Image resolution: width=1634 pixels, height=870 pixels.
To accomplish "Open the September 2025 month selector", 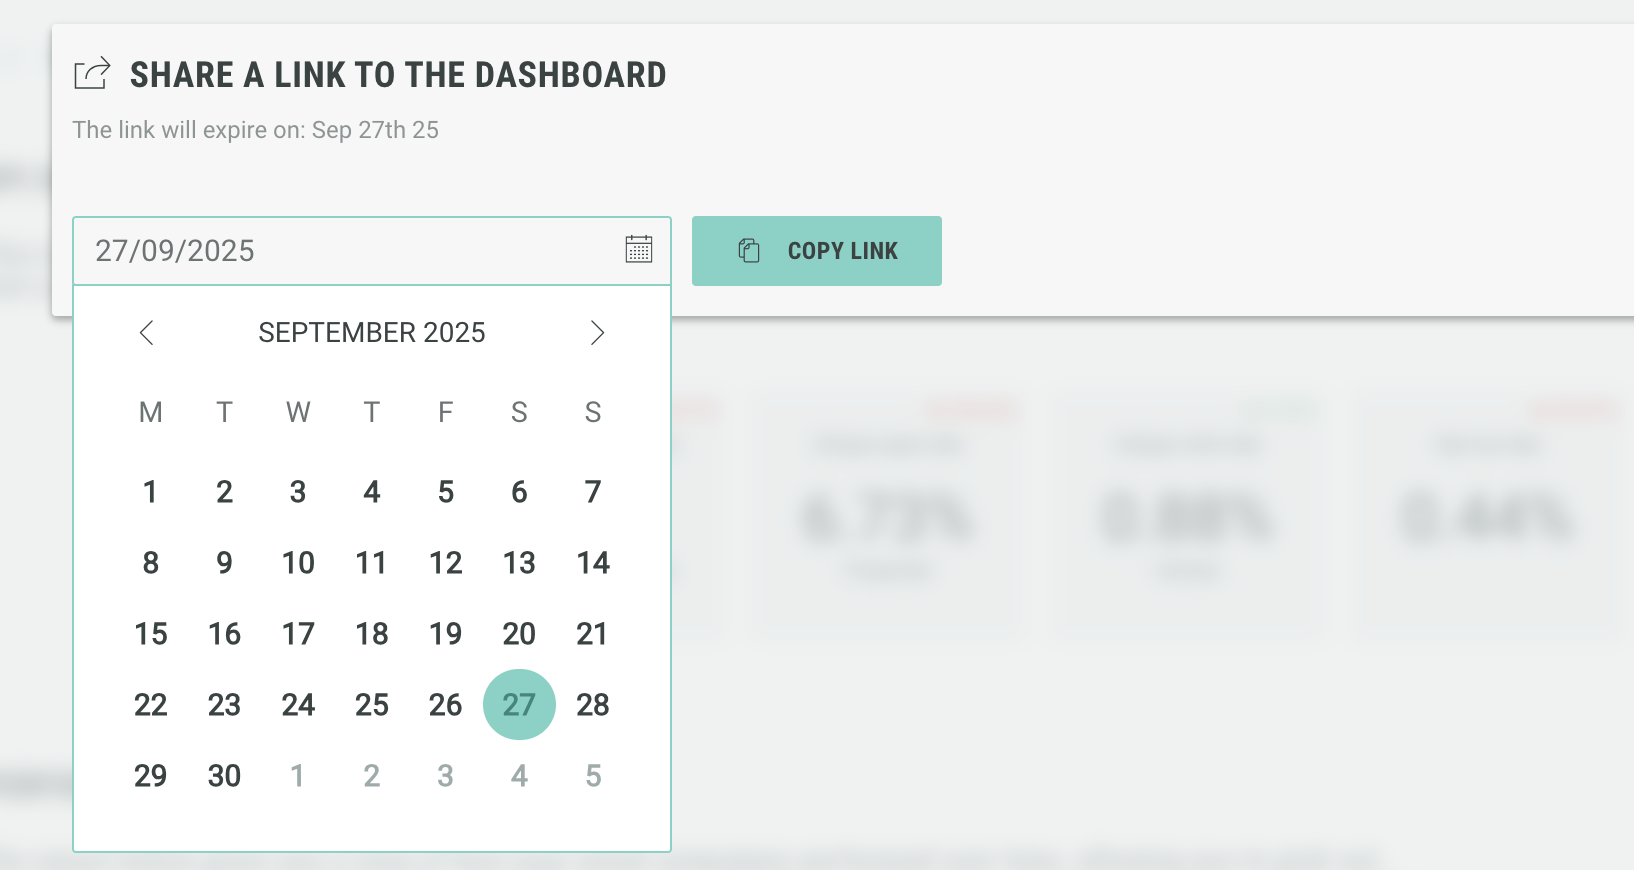I will coord(372,333).
